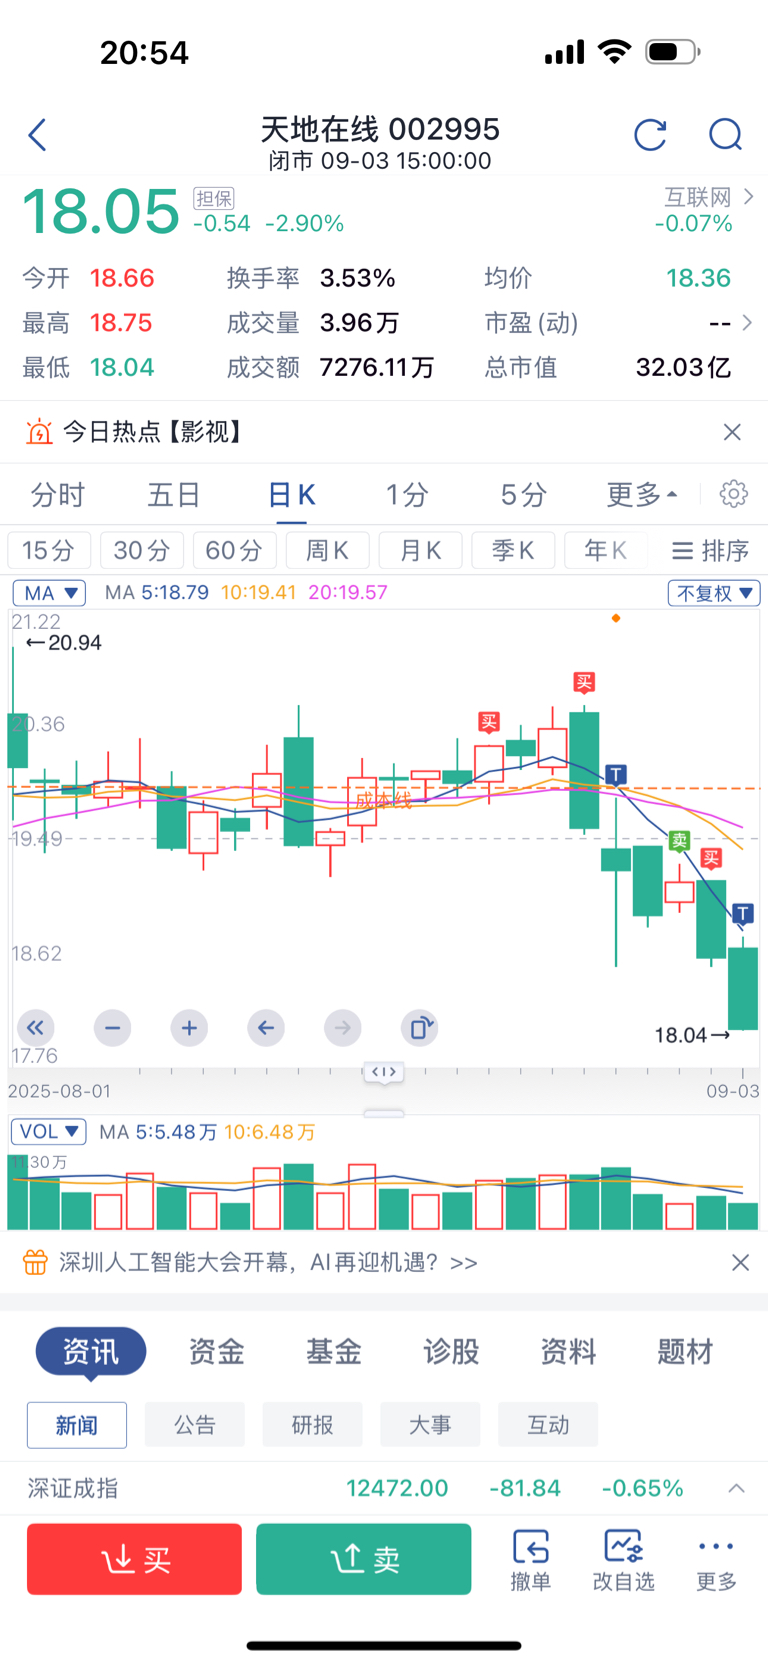768x1665 pixels.
Task: Open 互联网 sector chevron
Action: (x=748, y=197)
